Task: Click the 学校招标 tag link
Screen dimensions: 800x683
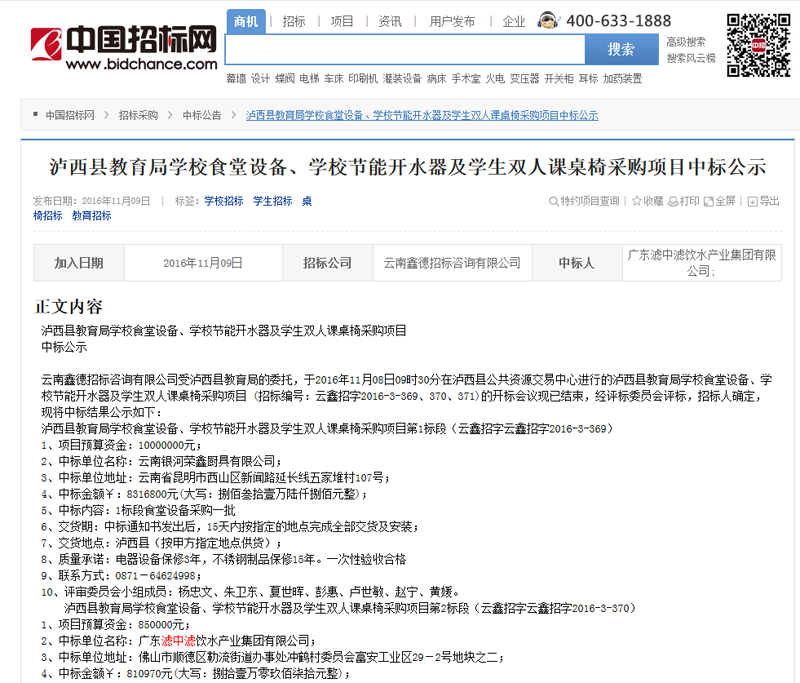Action: 225,201
